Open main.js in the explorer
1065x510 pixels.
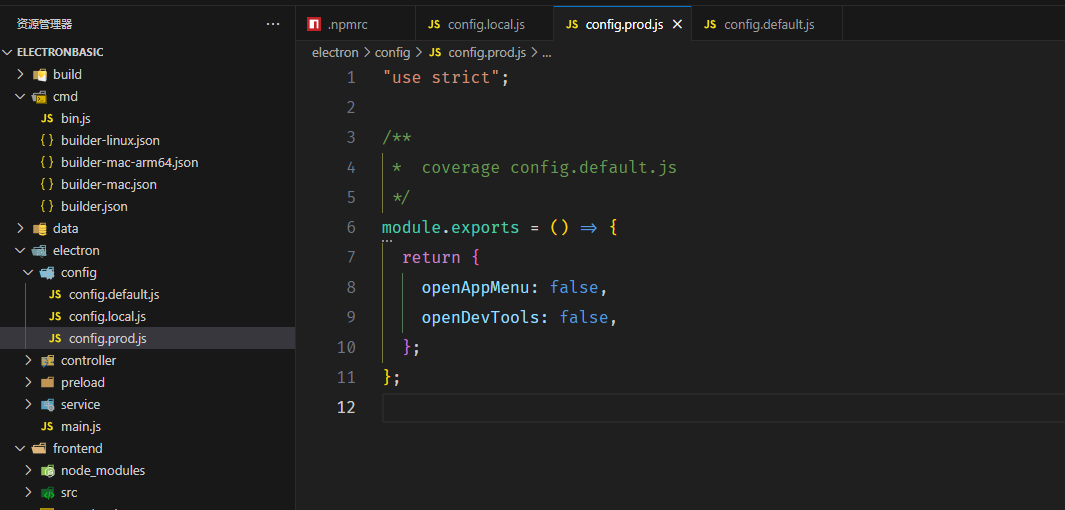tap(81, 426)
